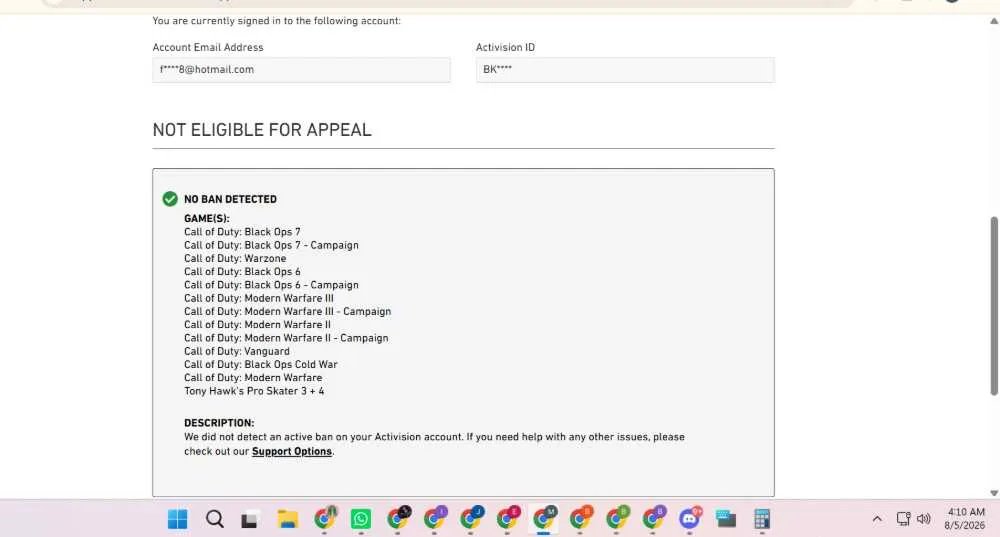This screenshot has height=537, width=1000.
Task: Click the 'GAME(S):' label
Action: point(207,219)
